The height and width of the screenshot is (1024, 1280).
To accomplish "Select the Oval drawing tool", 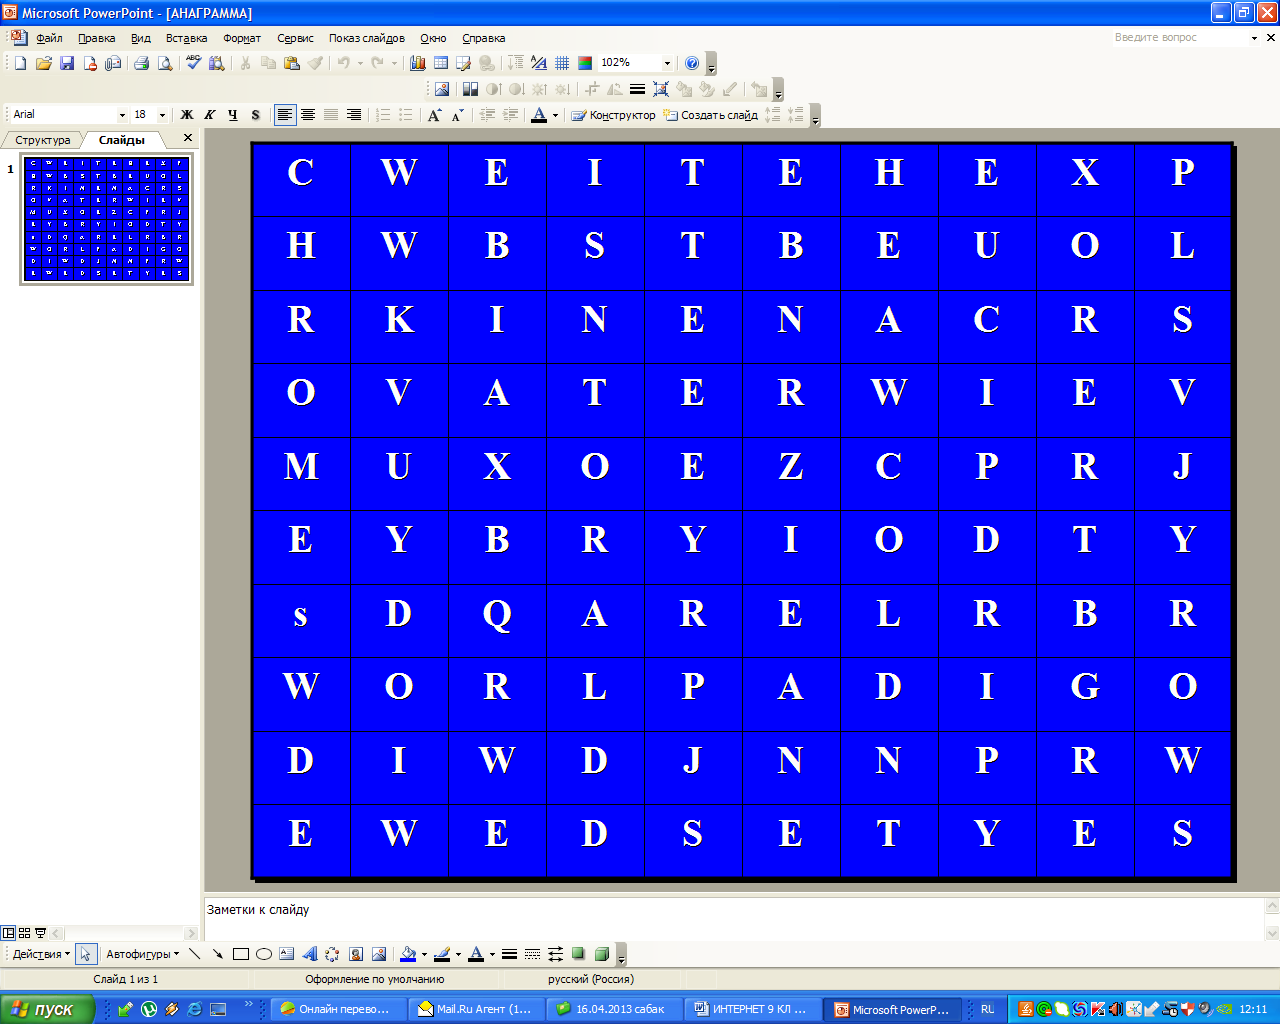I will 263,954.
